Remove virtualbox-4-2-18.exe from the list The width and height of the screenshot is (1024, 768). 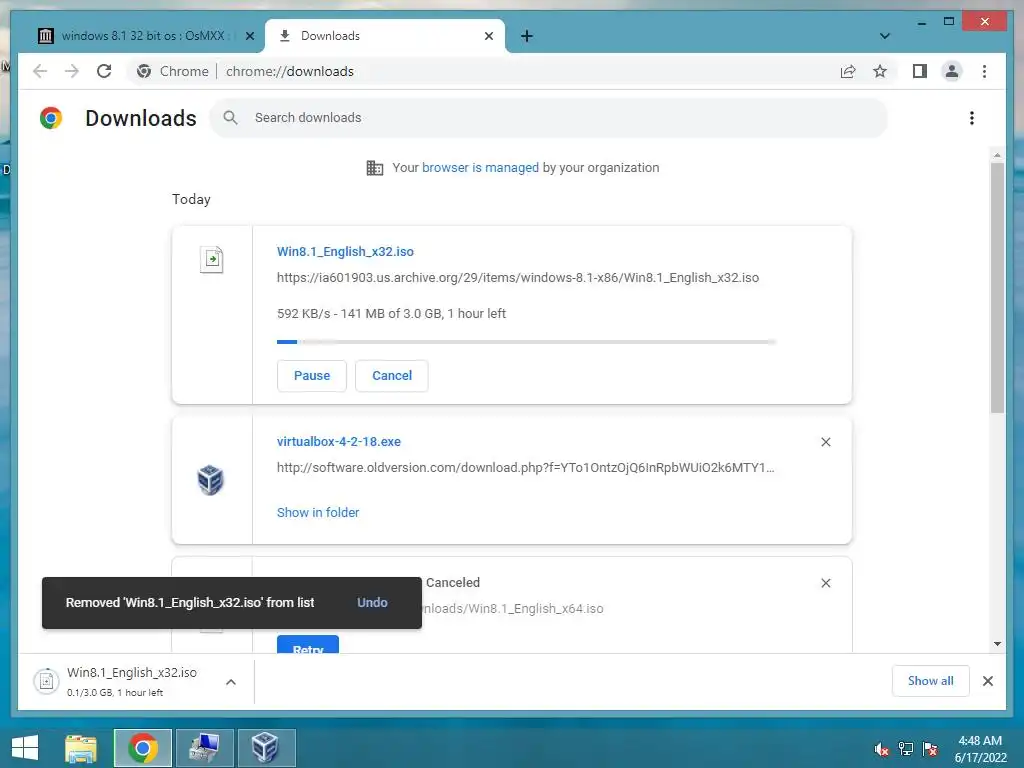825,442
